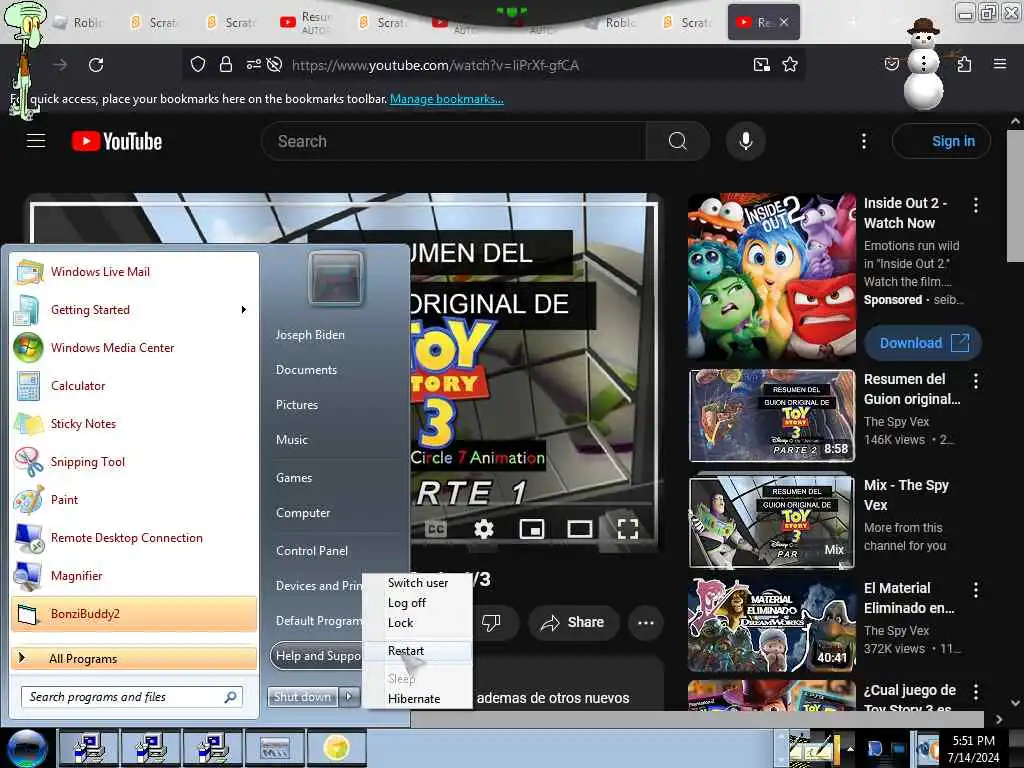Expand the Getting Started submenu arrow
The width and height of the screenshot is (1024, 768).
[x=244, y=310]
